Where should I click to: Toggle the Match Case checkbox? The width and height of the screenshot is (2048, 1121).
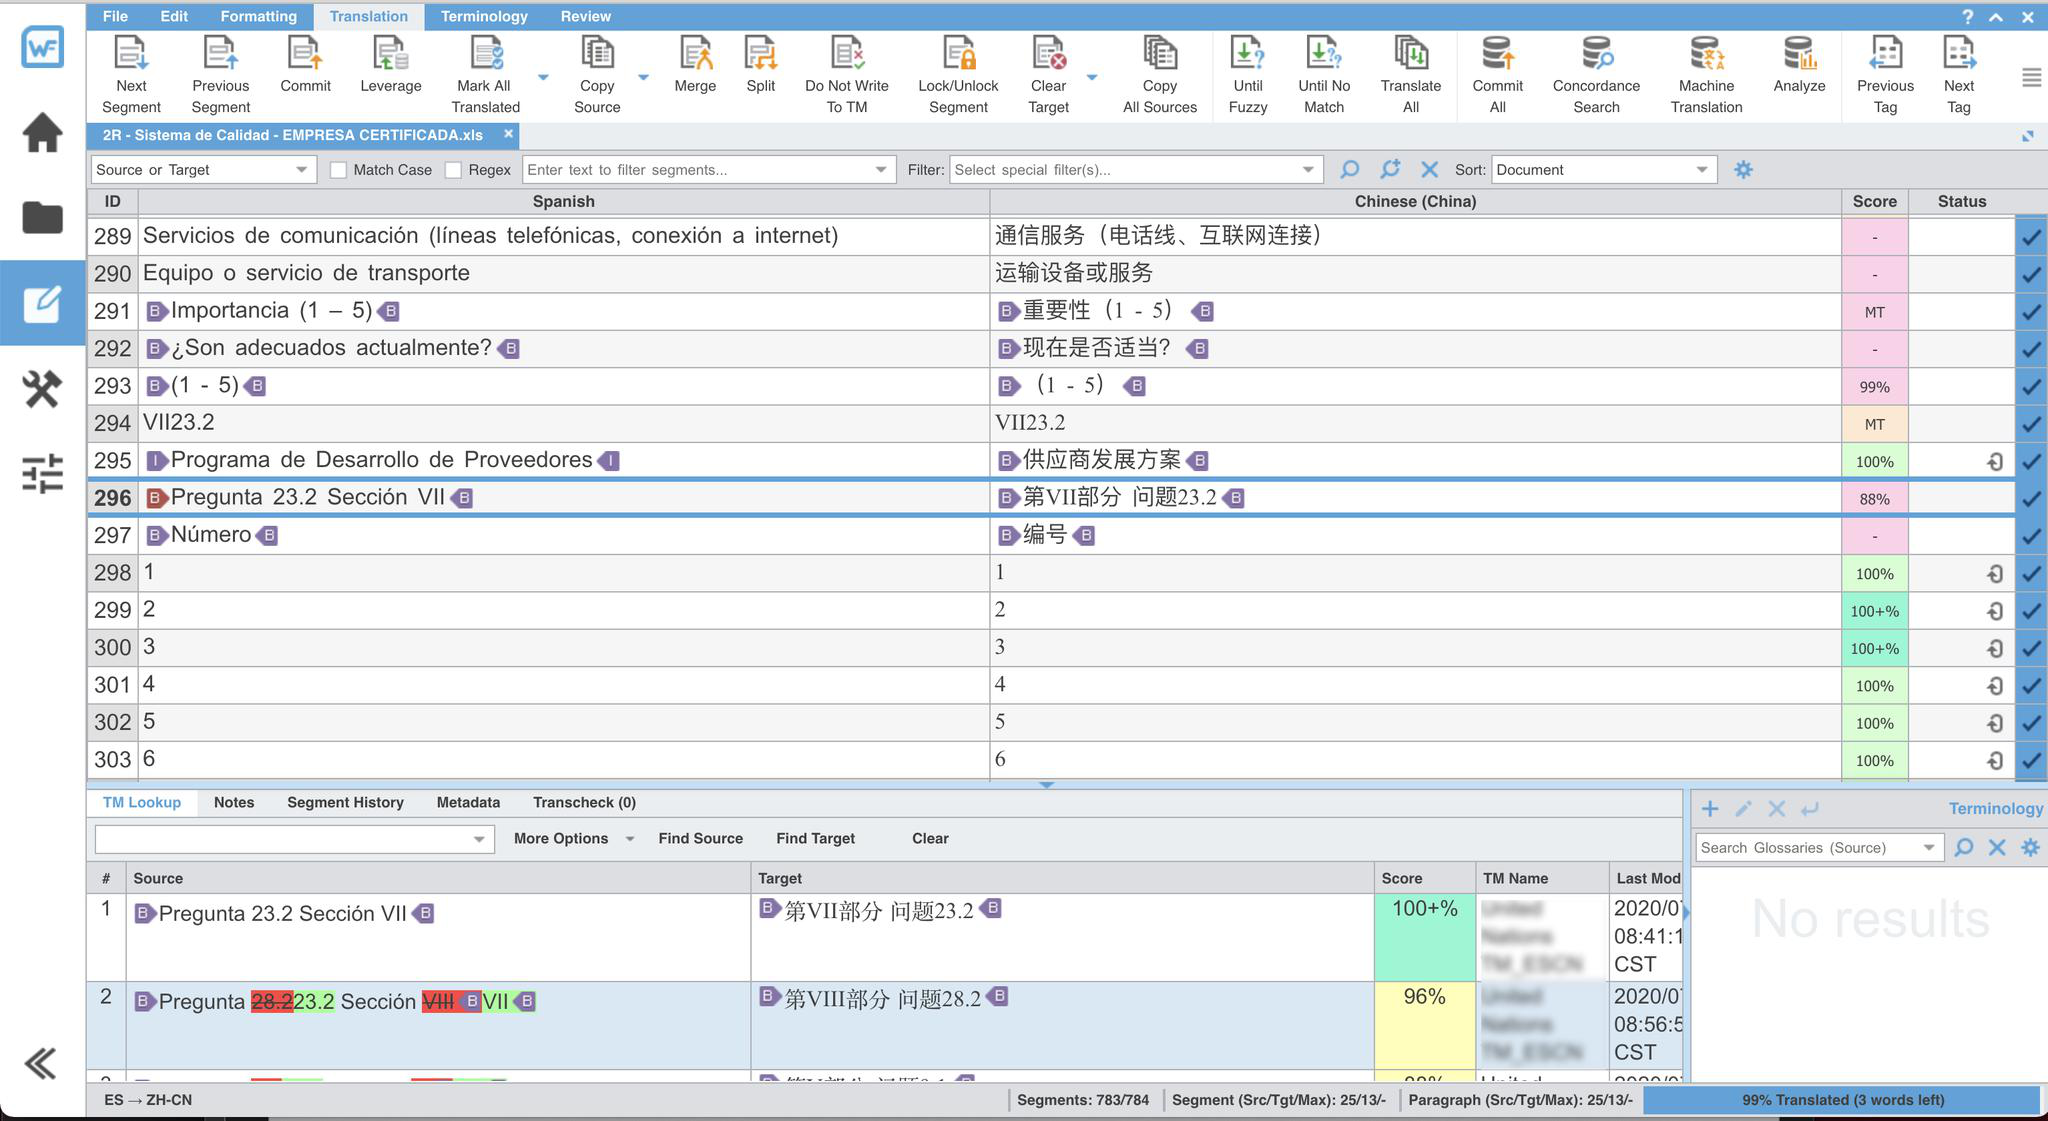[338, 170]
